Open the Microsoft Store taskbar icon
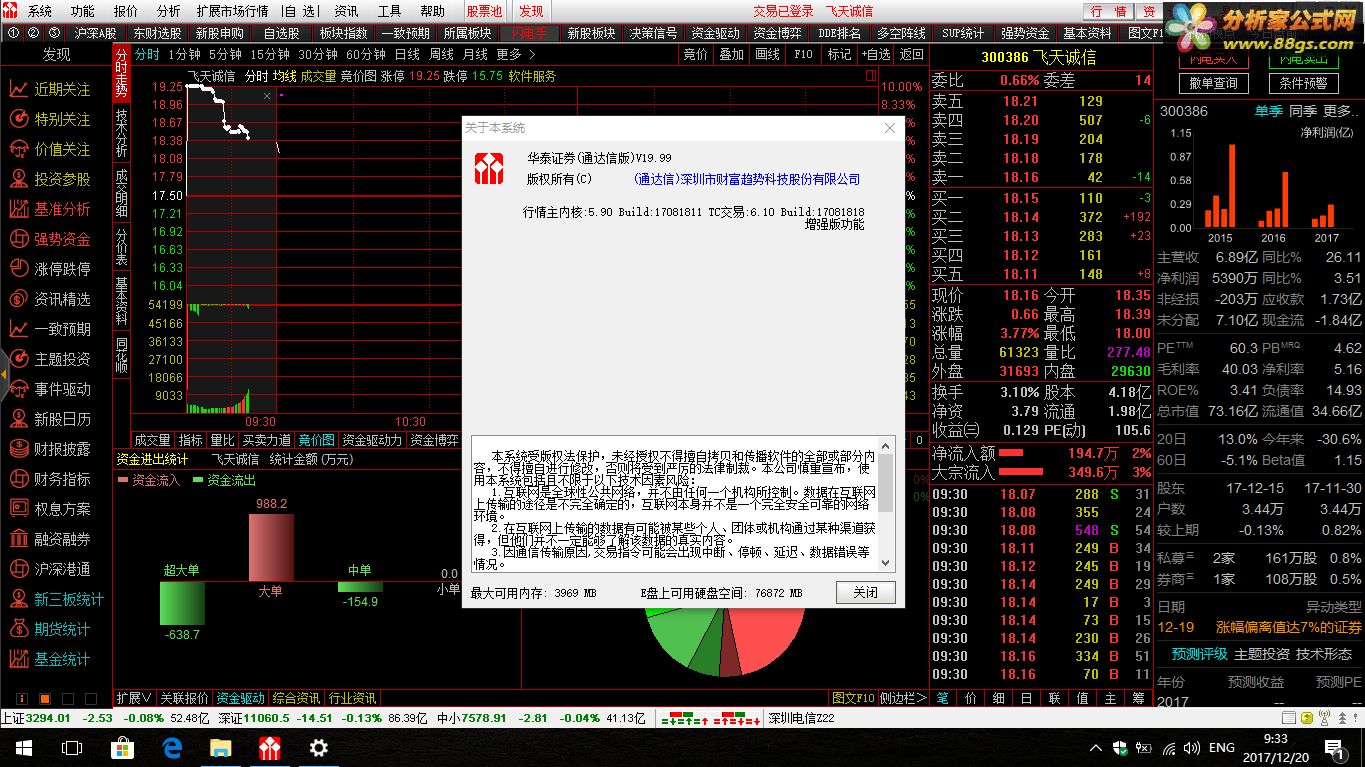Viewport: 1365px width, 767px height. (x=122, y=747)
